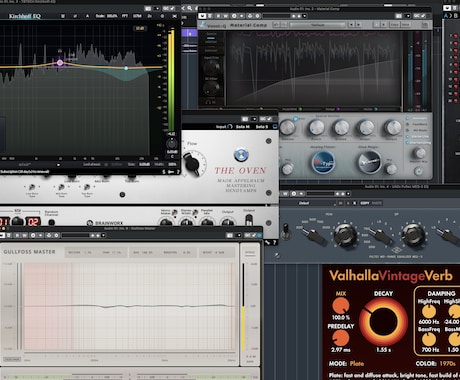Open Kirchhoff EQ settings gear
The image size is (460, 380).
162,16
